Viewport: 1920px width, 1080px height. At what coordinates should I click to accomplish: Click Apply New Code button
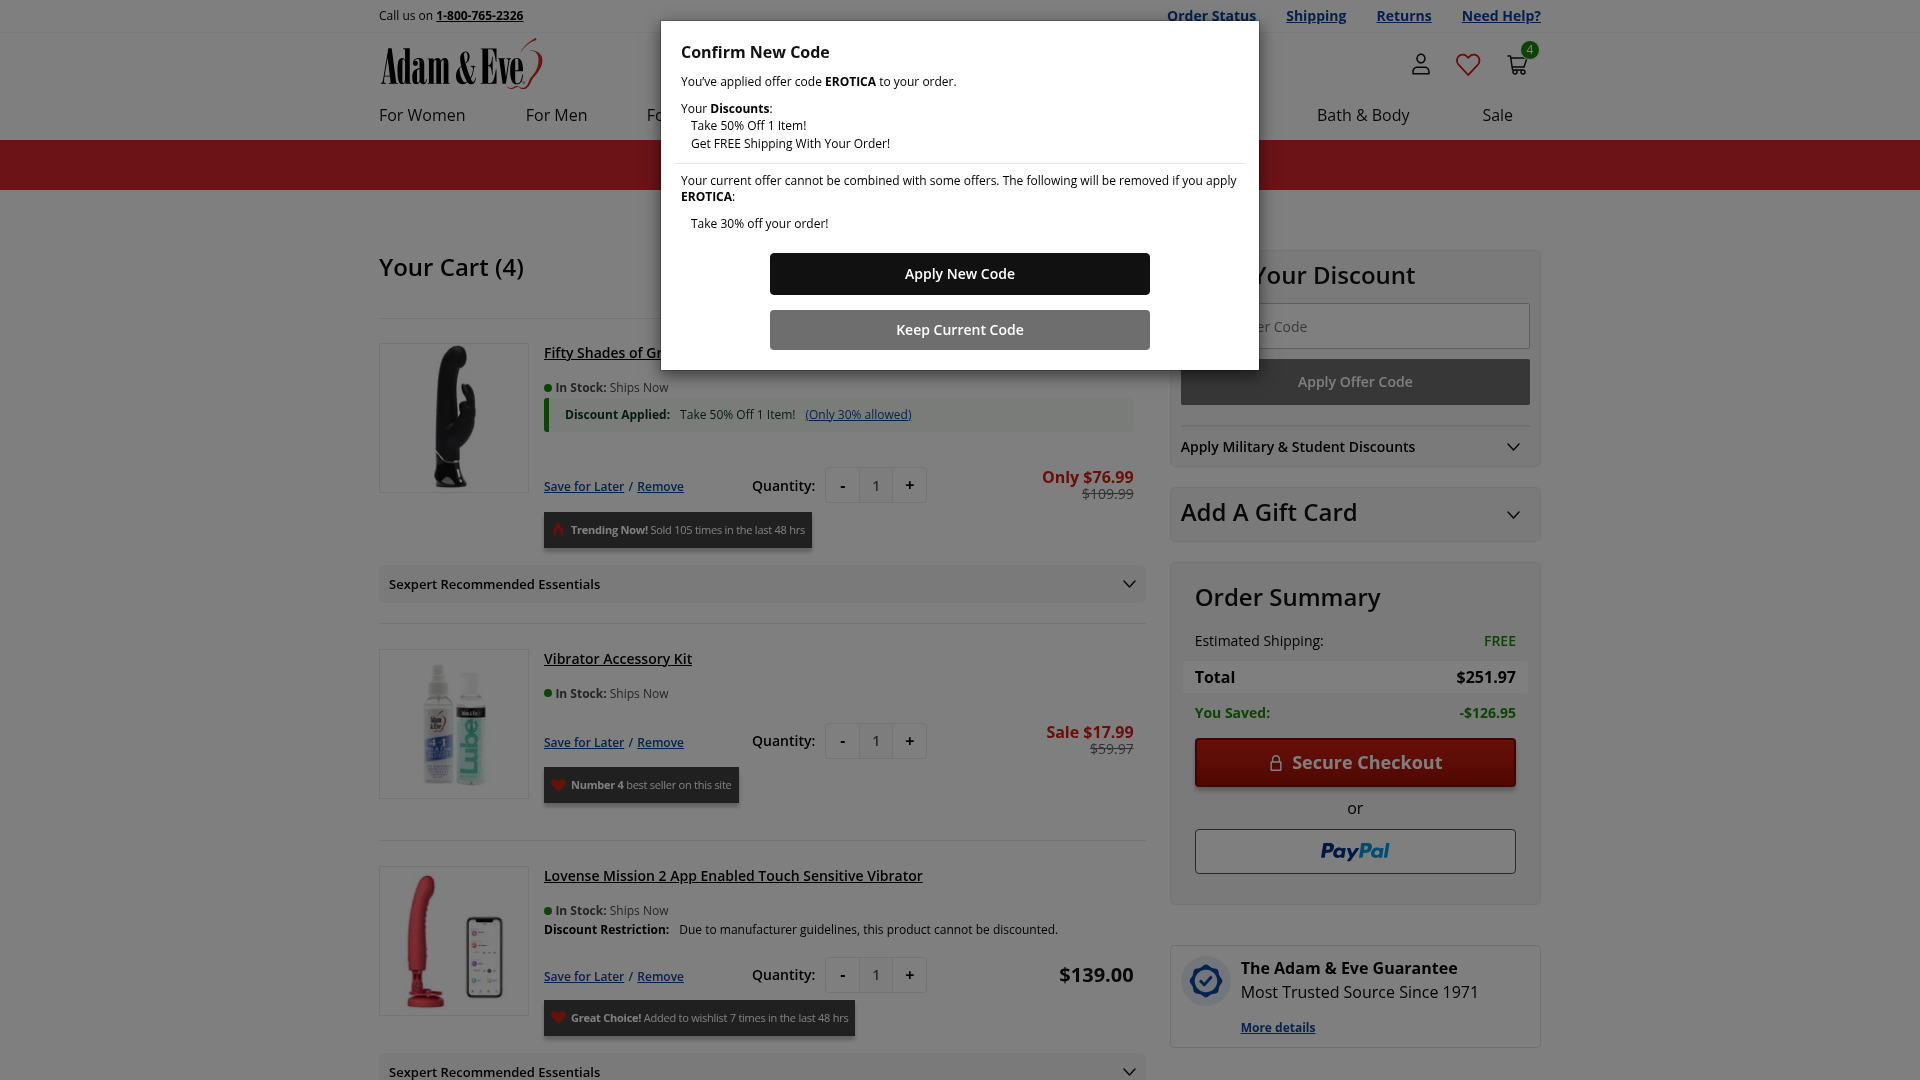pos(960,274)
